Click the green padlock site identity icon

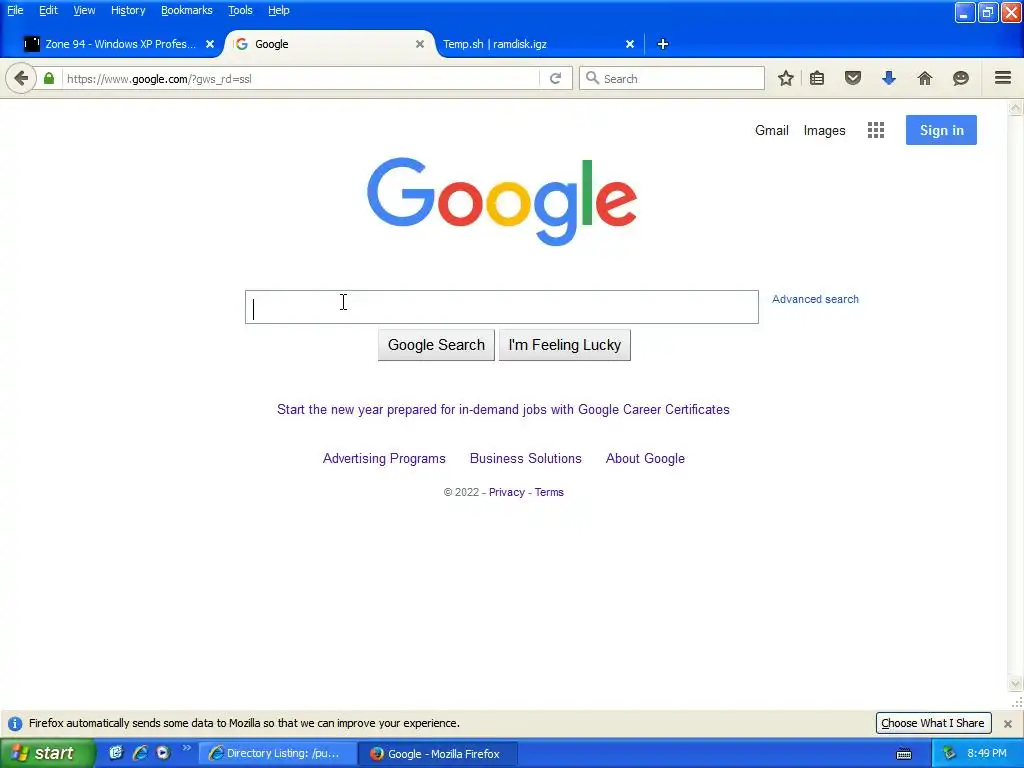[x=49, y=78]
